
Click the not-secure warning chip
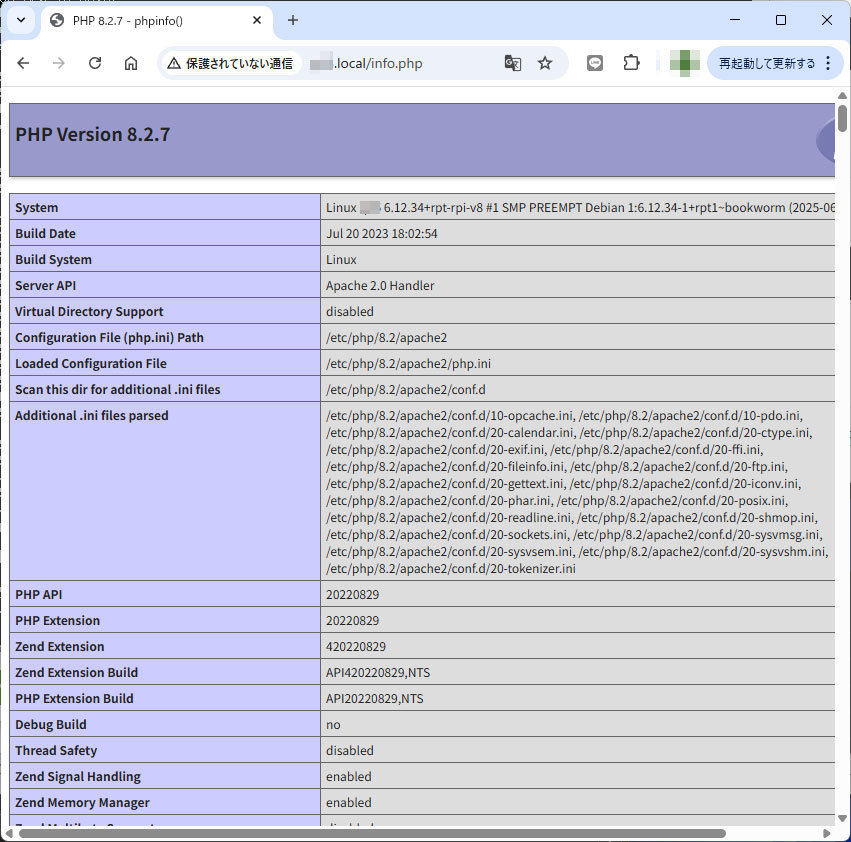click(x=231, y=64)
